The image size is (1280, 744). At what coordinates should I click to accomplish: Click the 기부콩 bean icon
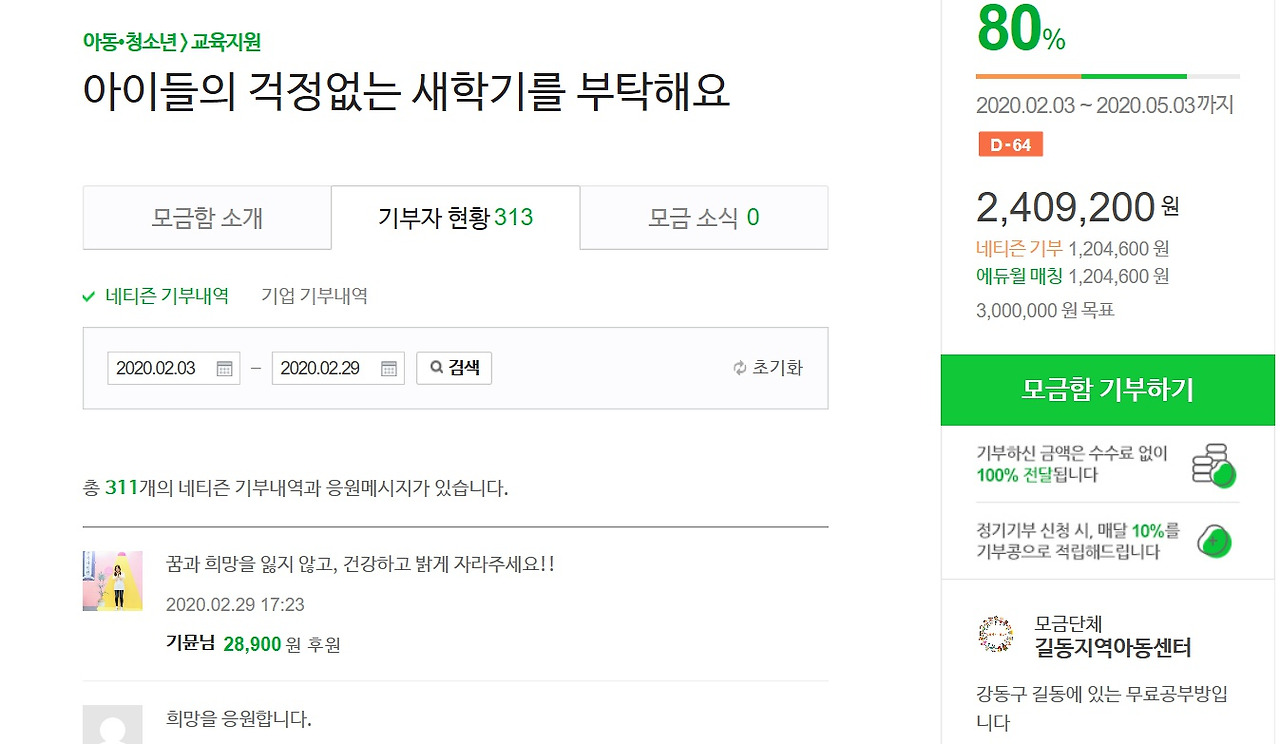click(x=1213, y=541)
